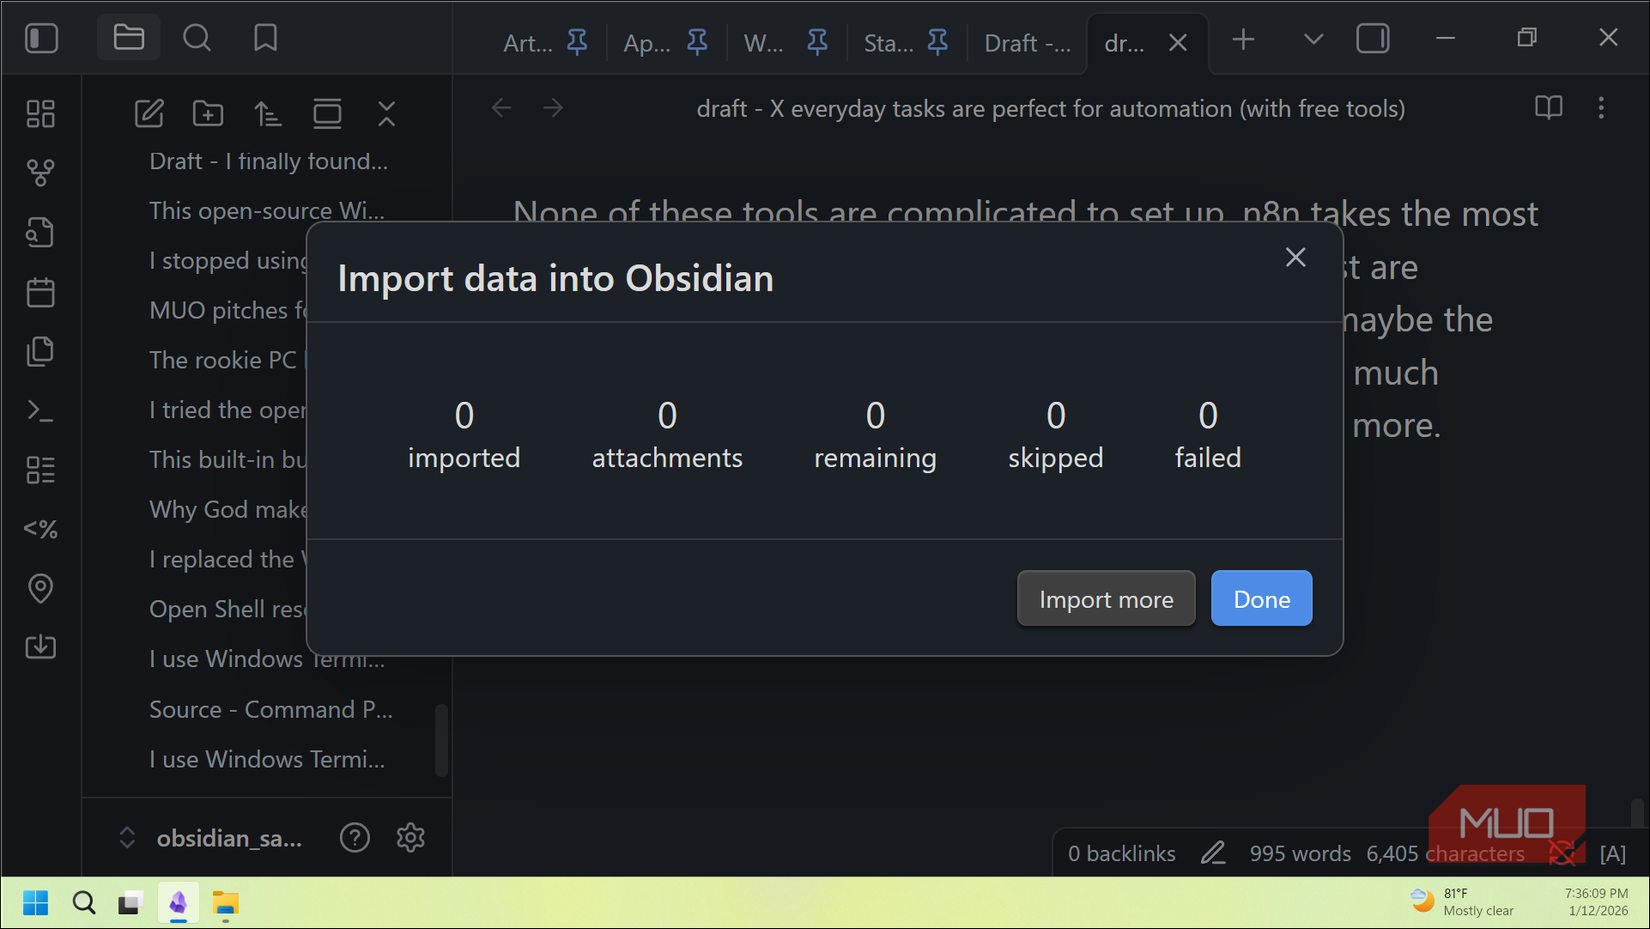Open File Explorer from the taskbar

(x=225, y=903)
